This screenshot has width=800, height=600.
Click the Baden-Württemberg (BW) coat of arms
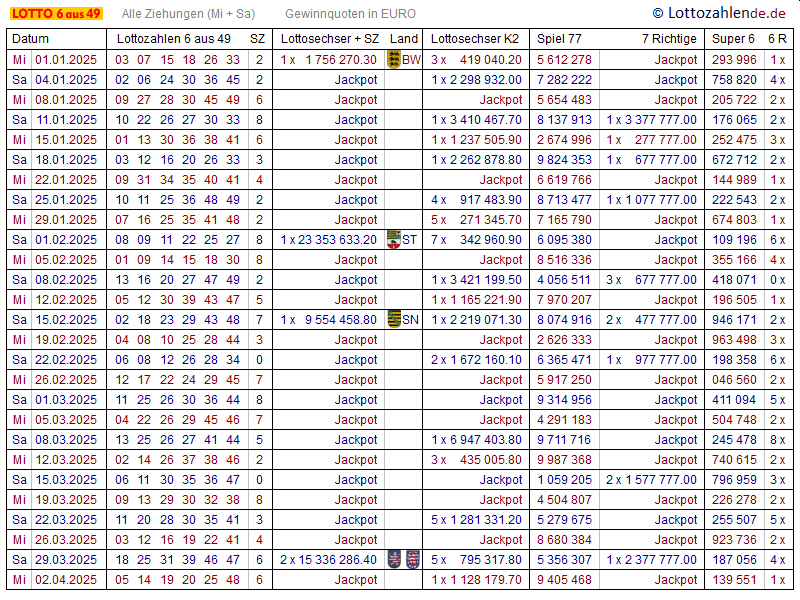(x=393, y=60)
